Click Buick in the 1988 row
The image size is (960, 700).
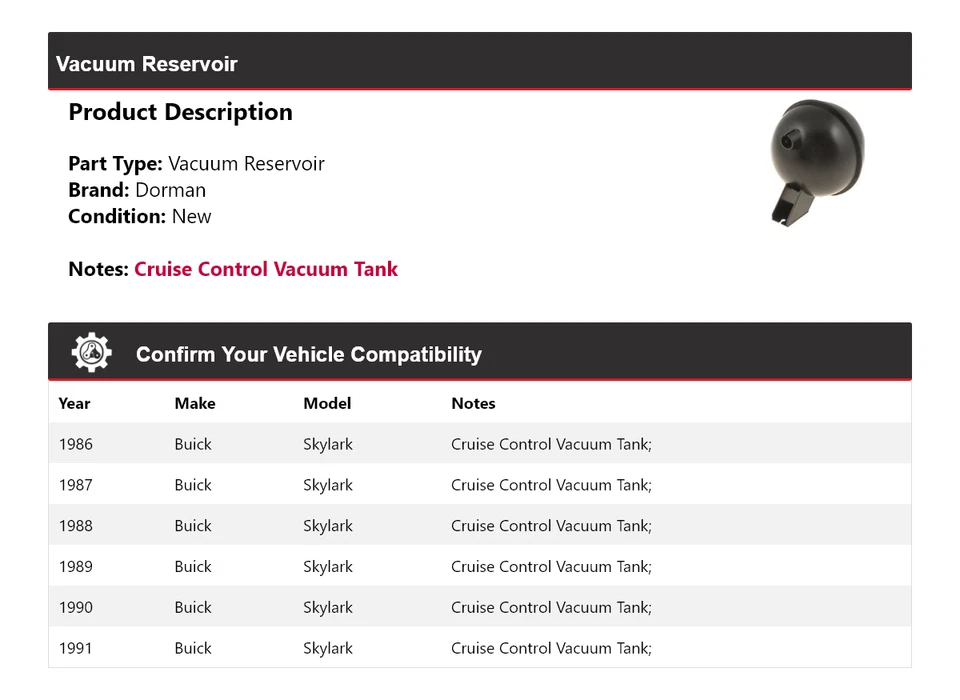point(193,525)
